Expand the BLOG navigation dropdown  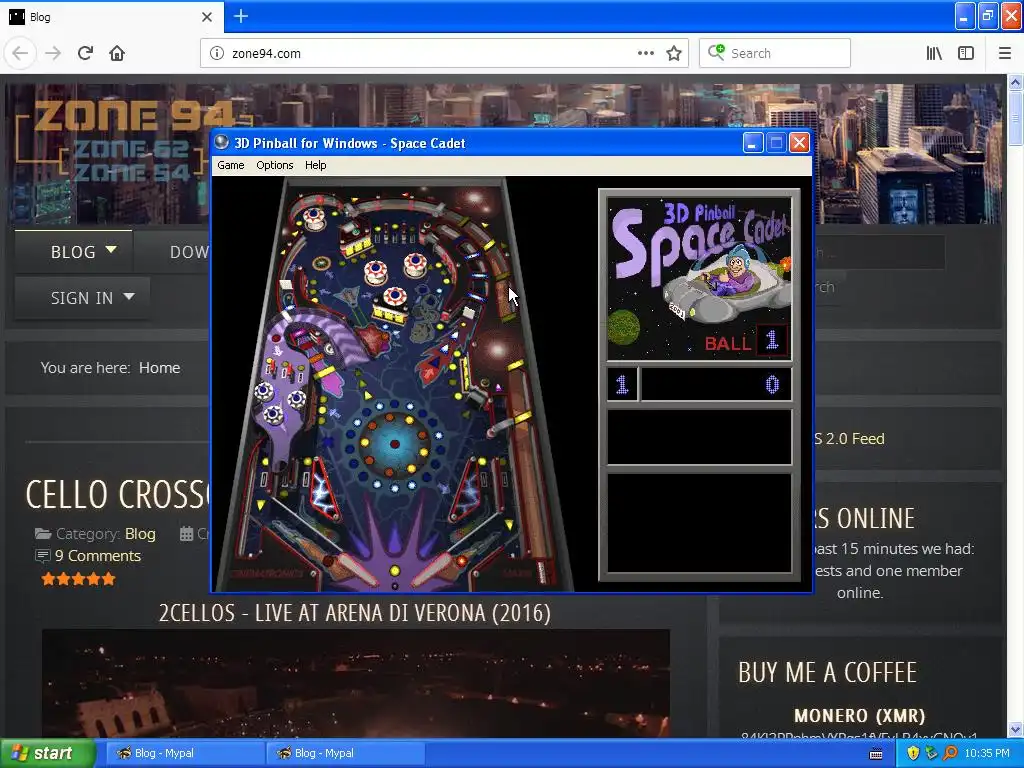(72, 251)
